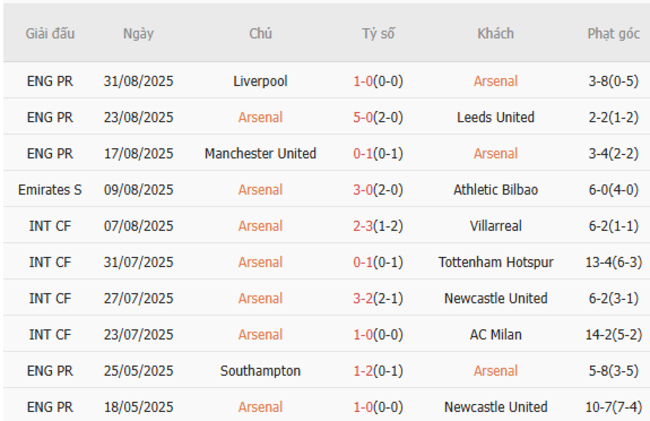650x421 pixels.
Task: Select Manchester United in the home column
Action: (x=260, y=153)
